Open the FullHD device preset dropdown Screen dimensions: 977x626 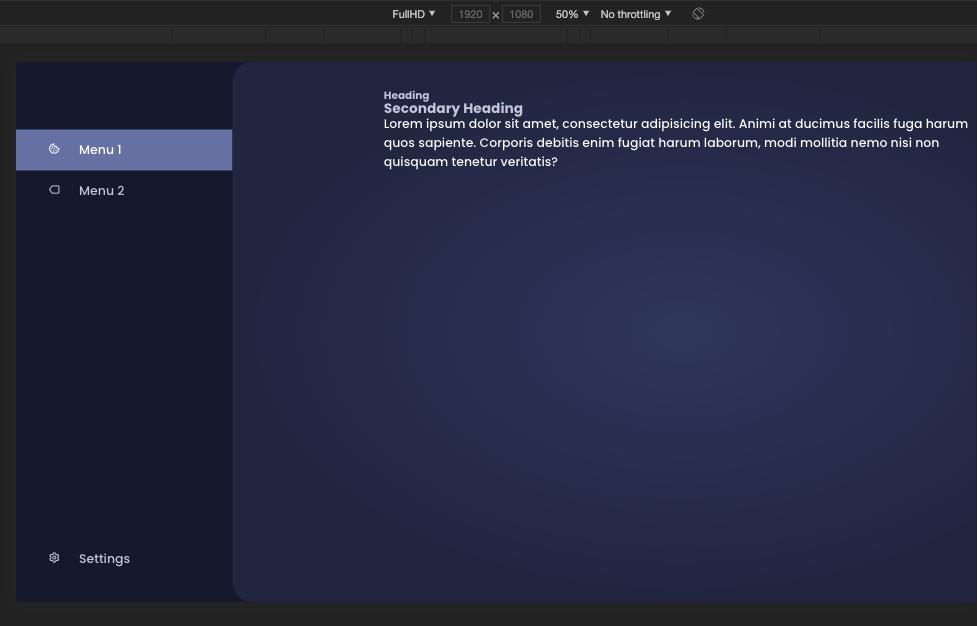coord(413,14)
